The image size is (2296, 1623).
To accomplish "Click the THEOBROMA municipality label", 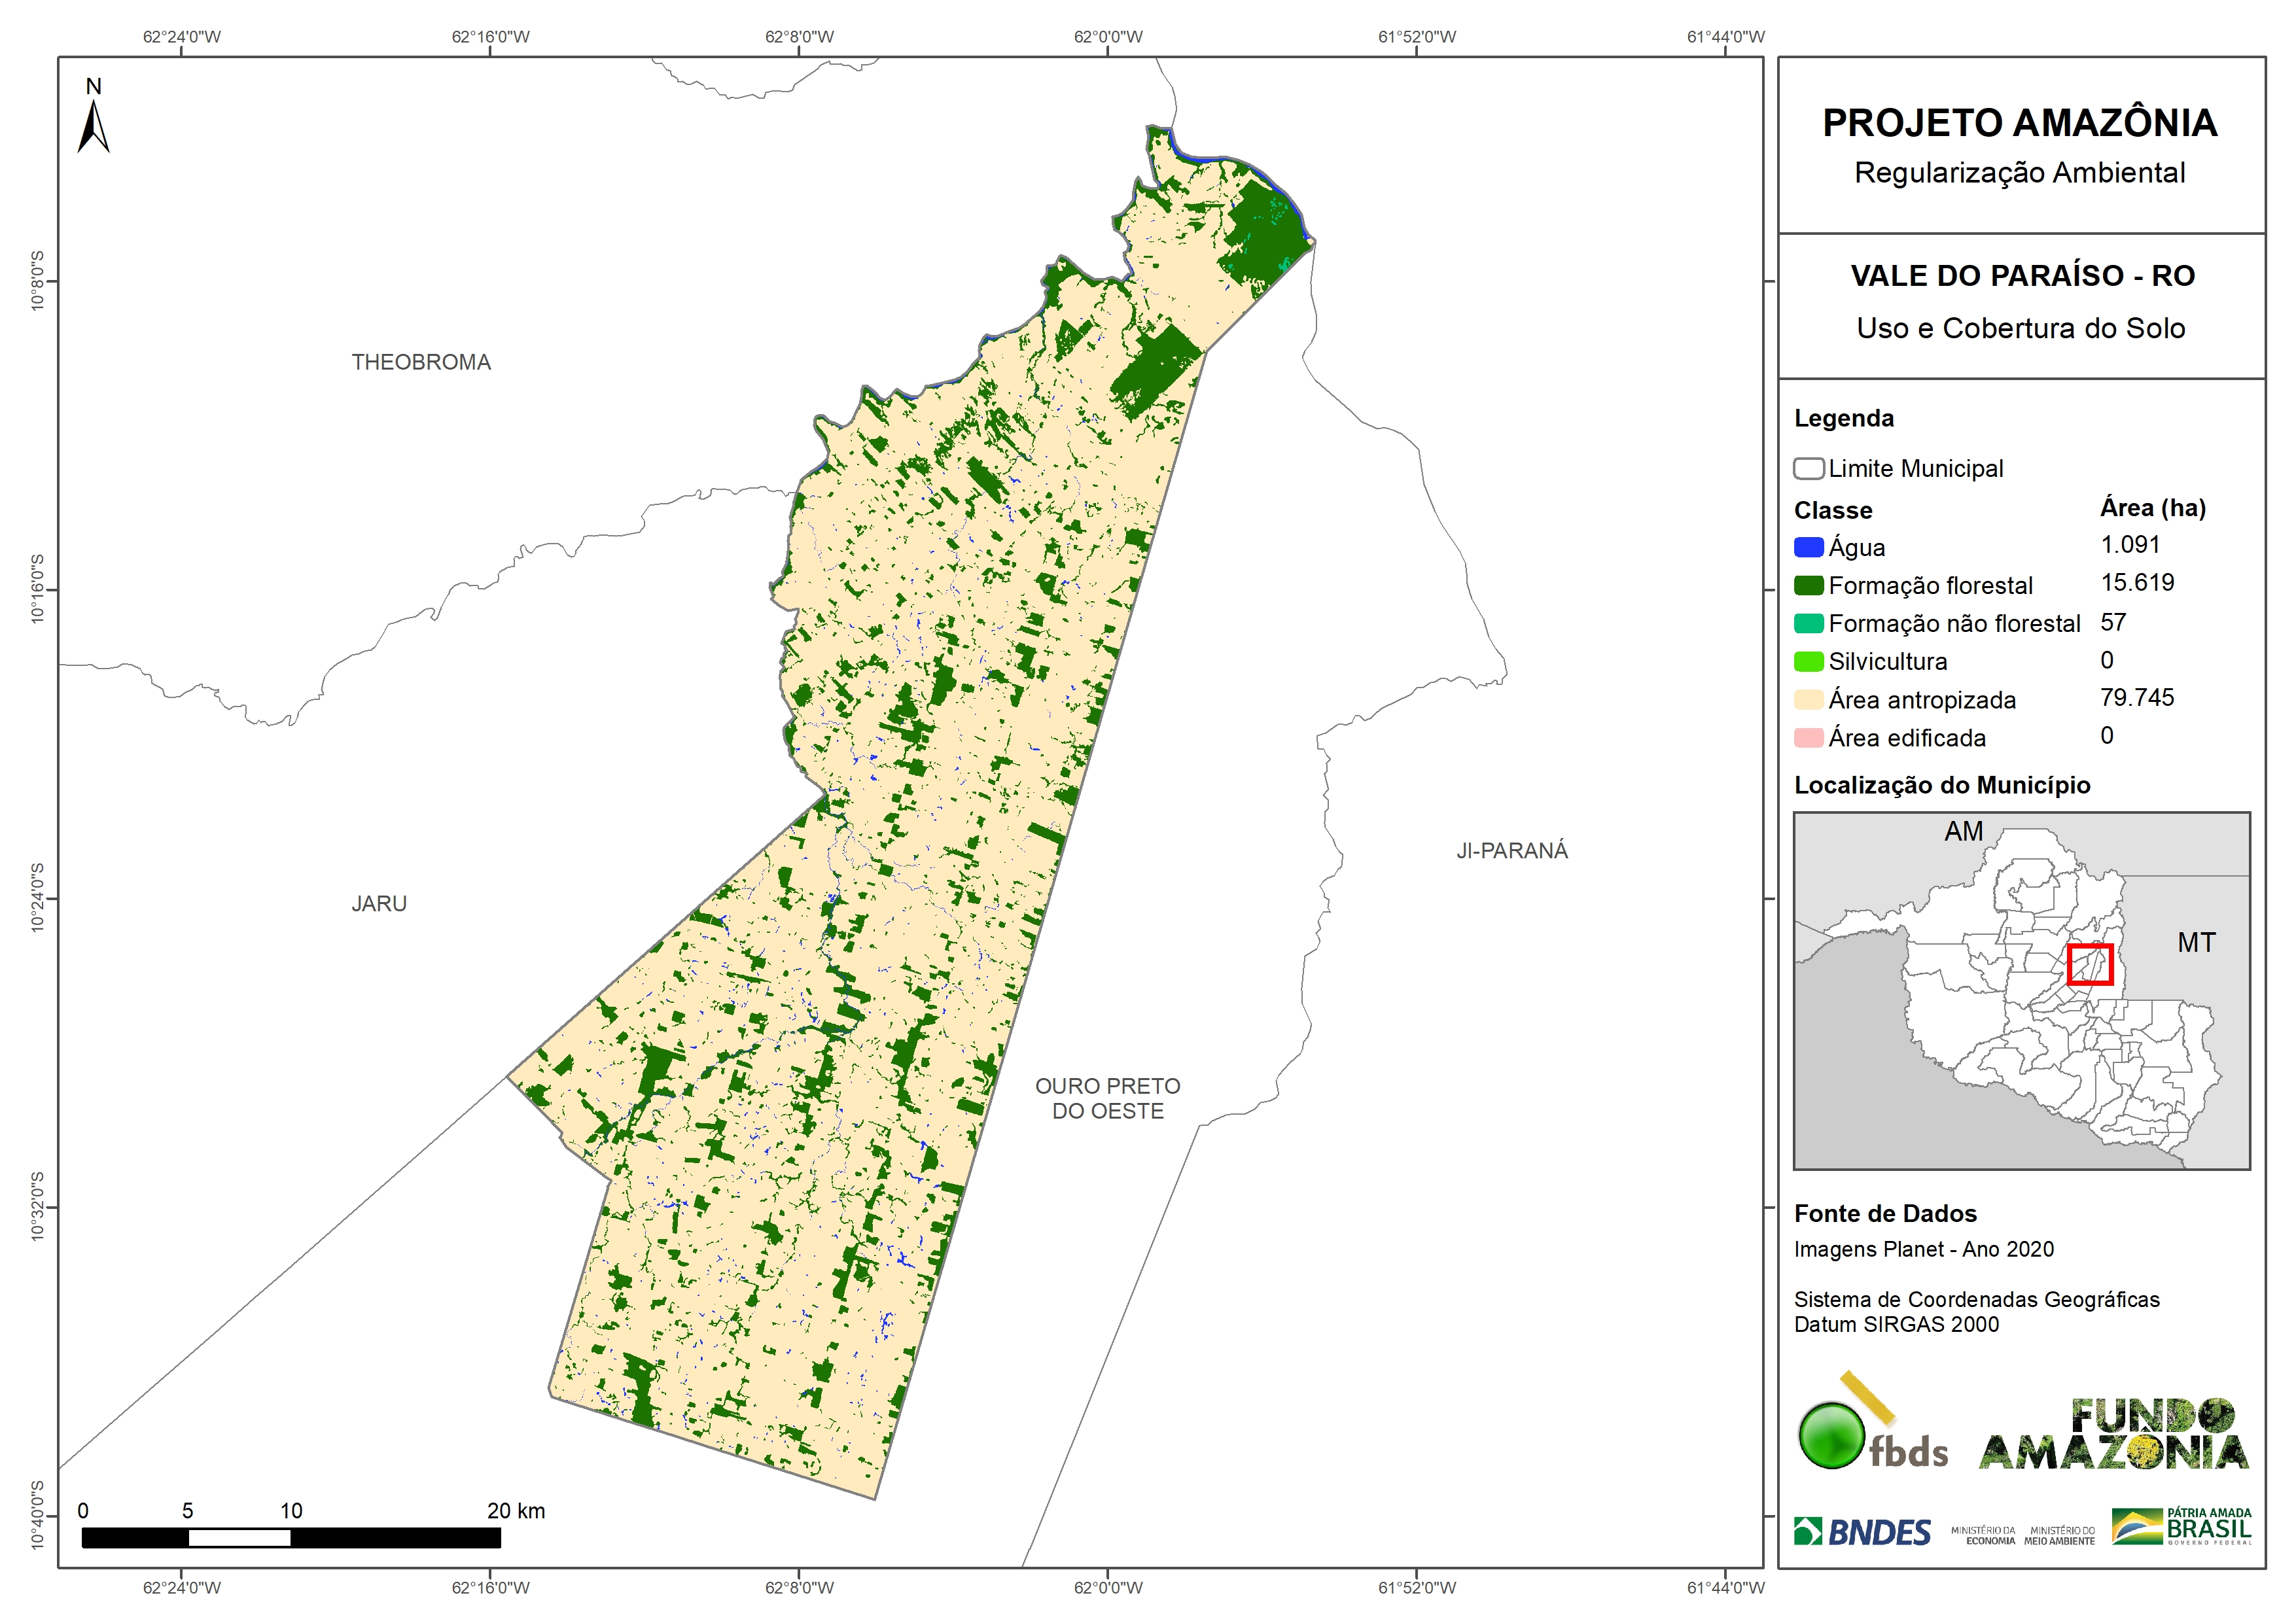I will pyautogui.click(x=421, y=362).
